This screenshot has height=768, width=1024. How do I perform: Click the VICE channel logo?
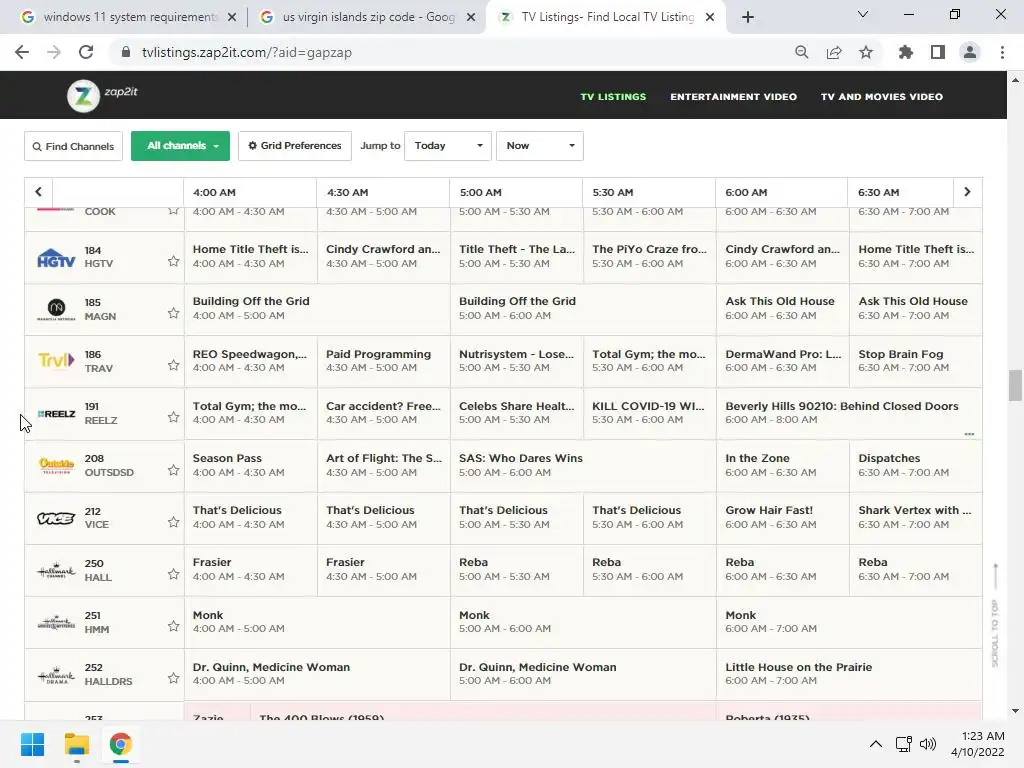(x=56, y=519)
